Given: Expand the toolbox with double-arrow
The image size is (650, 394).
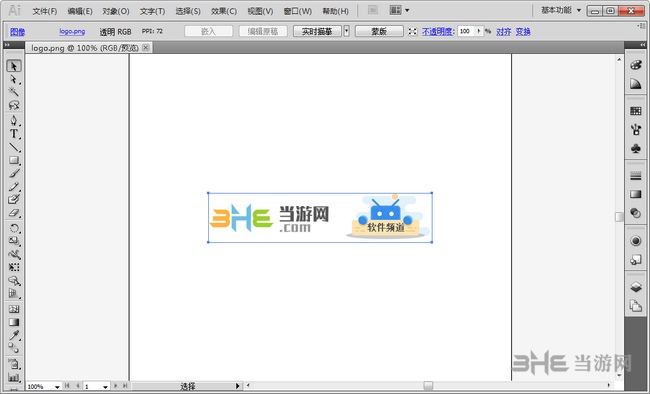Looking at the screenshot, I should pyautogui.click(x=7, y=44).
